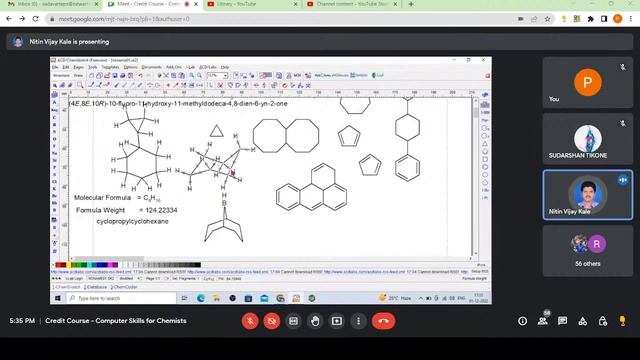Viewport: 640px width, 360px height.
Task: Open meeting details info icon
Action: click(x=522, y=321)
